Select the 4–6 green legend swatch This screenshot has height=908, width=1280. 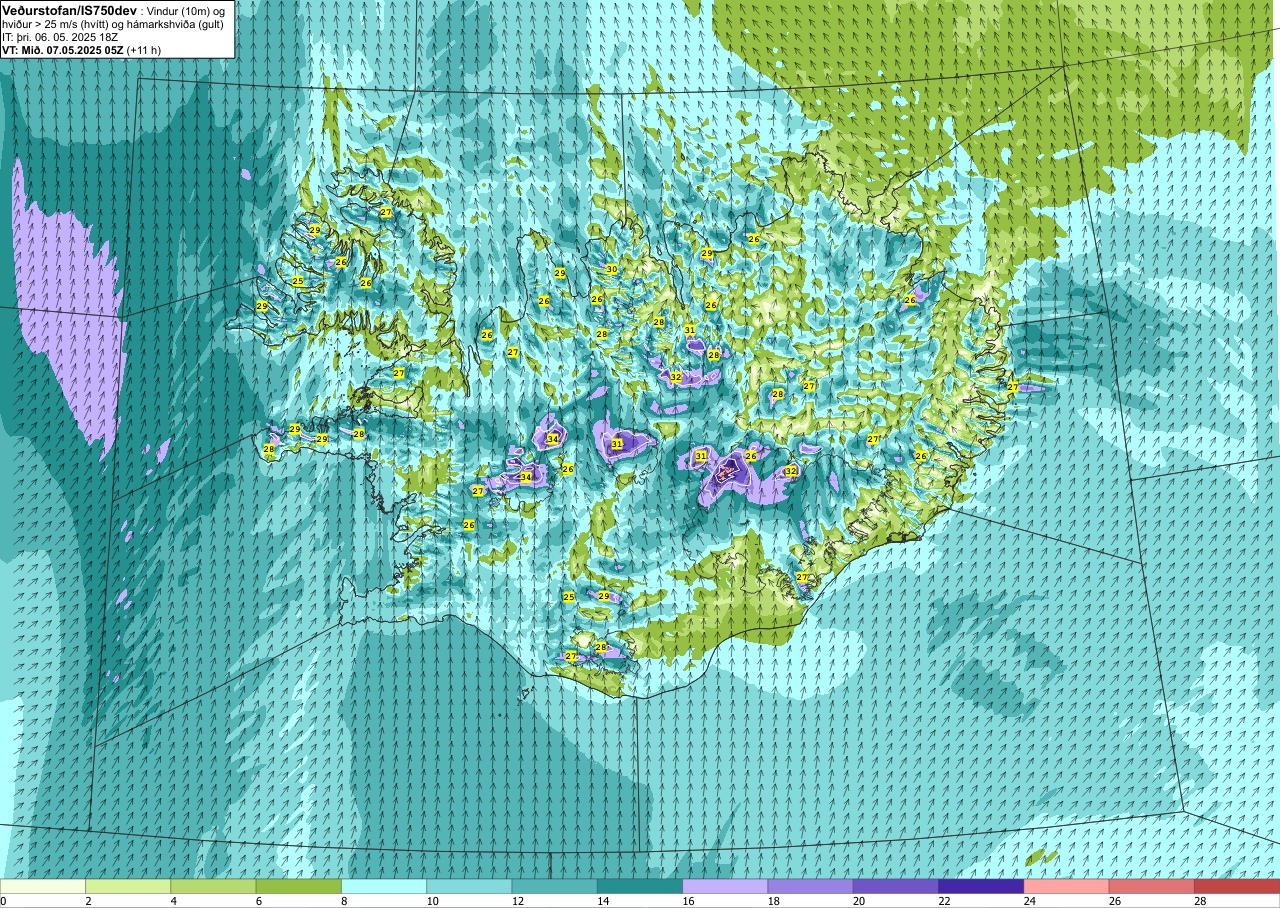(x=213, y=886)
